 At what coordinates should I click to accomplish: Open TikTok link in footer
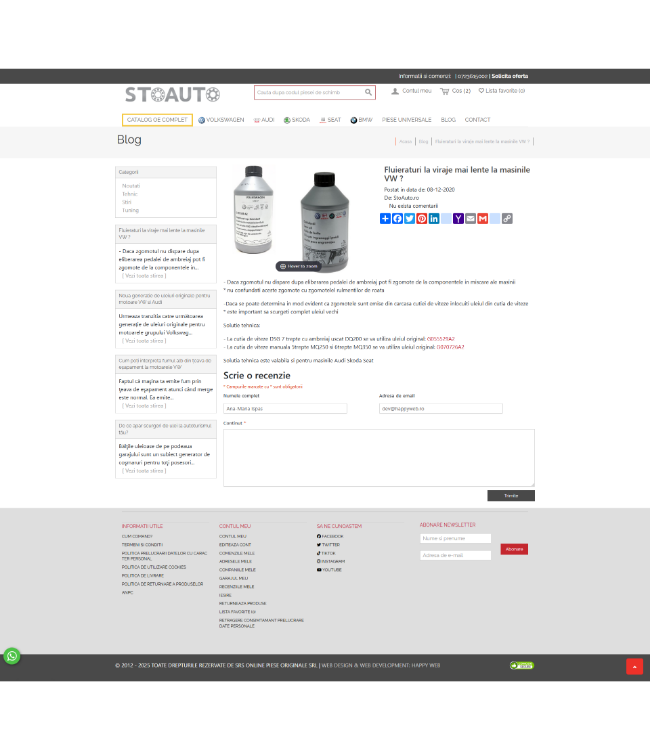tap(326, 553)
